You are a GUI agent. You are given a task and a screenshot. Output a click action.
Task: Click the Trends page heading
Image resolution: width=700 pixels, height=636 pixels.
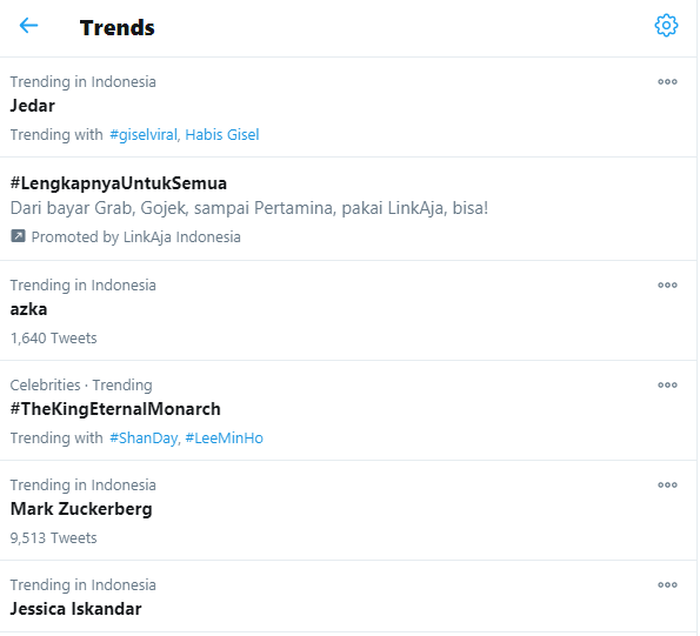117,27
